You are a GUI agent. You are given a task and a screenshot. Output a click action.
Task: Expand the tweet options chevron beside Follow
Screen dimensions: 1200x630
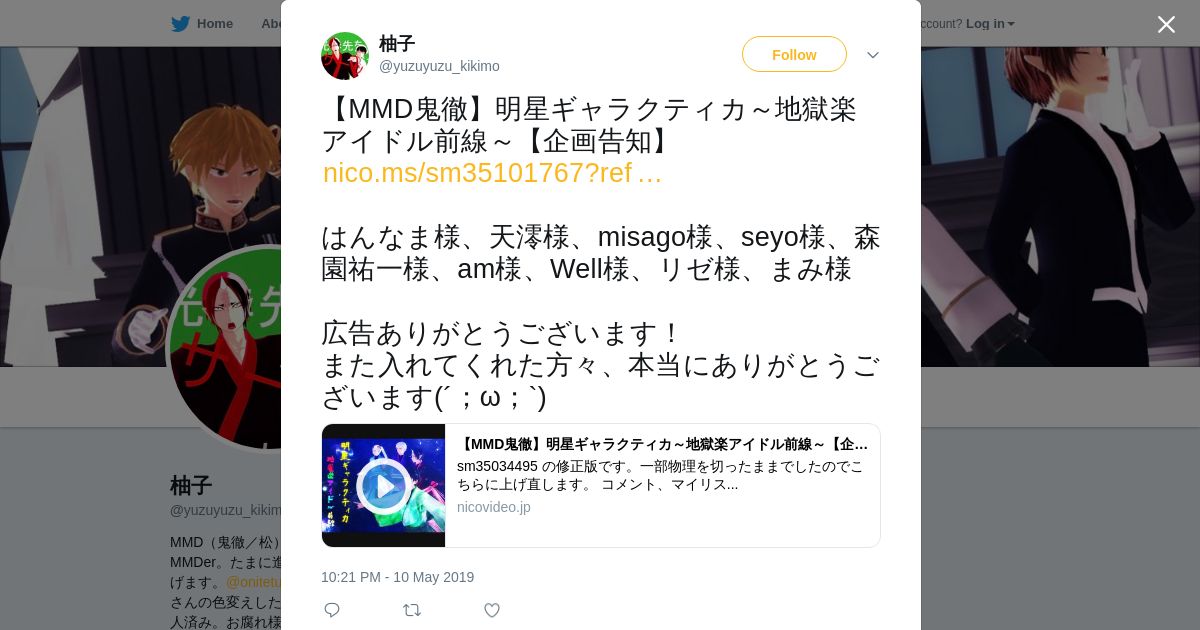coord(873,55)
